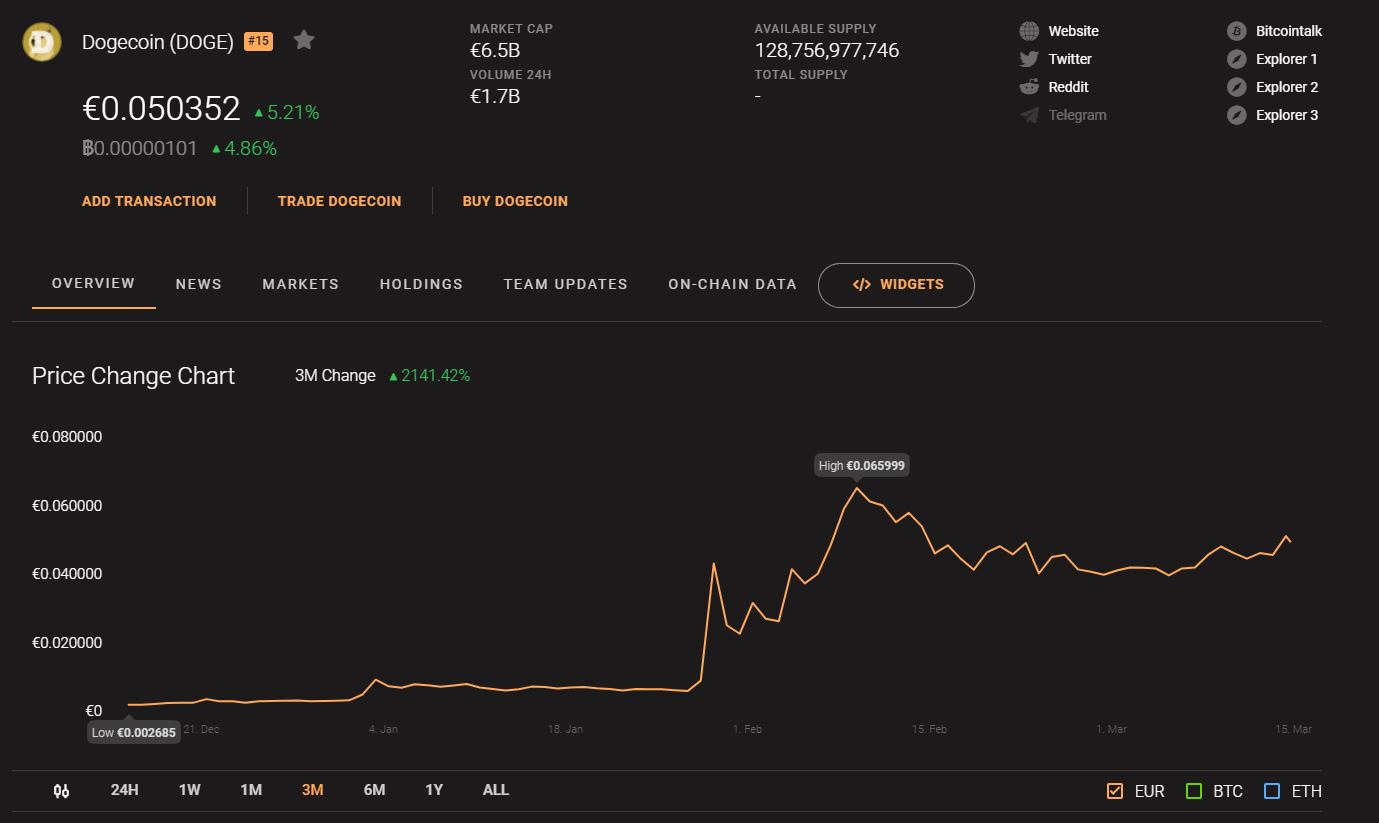Click the Dogecoin (DOGE) title

click(x=158, y=42)
